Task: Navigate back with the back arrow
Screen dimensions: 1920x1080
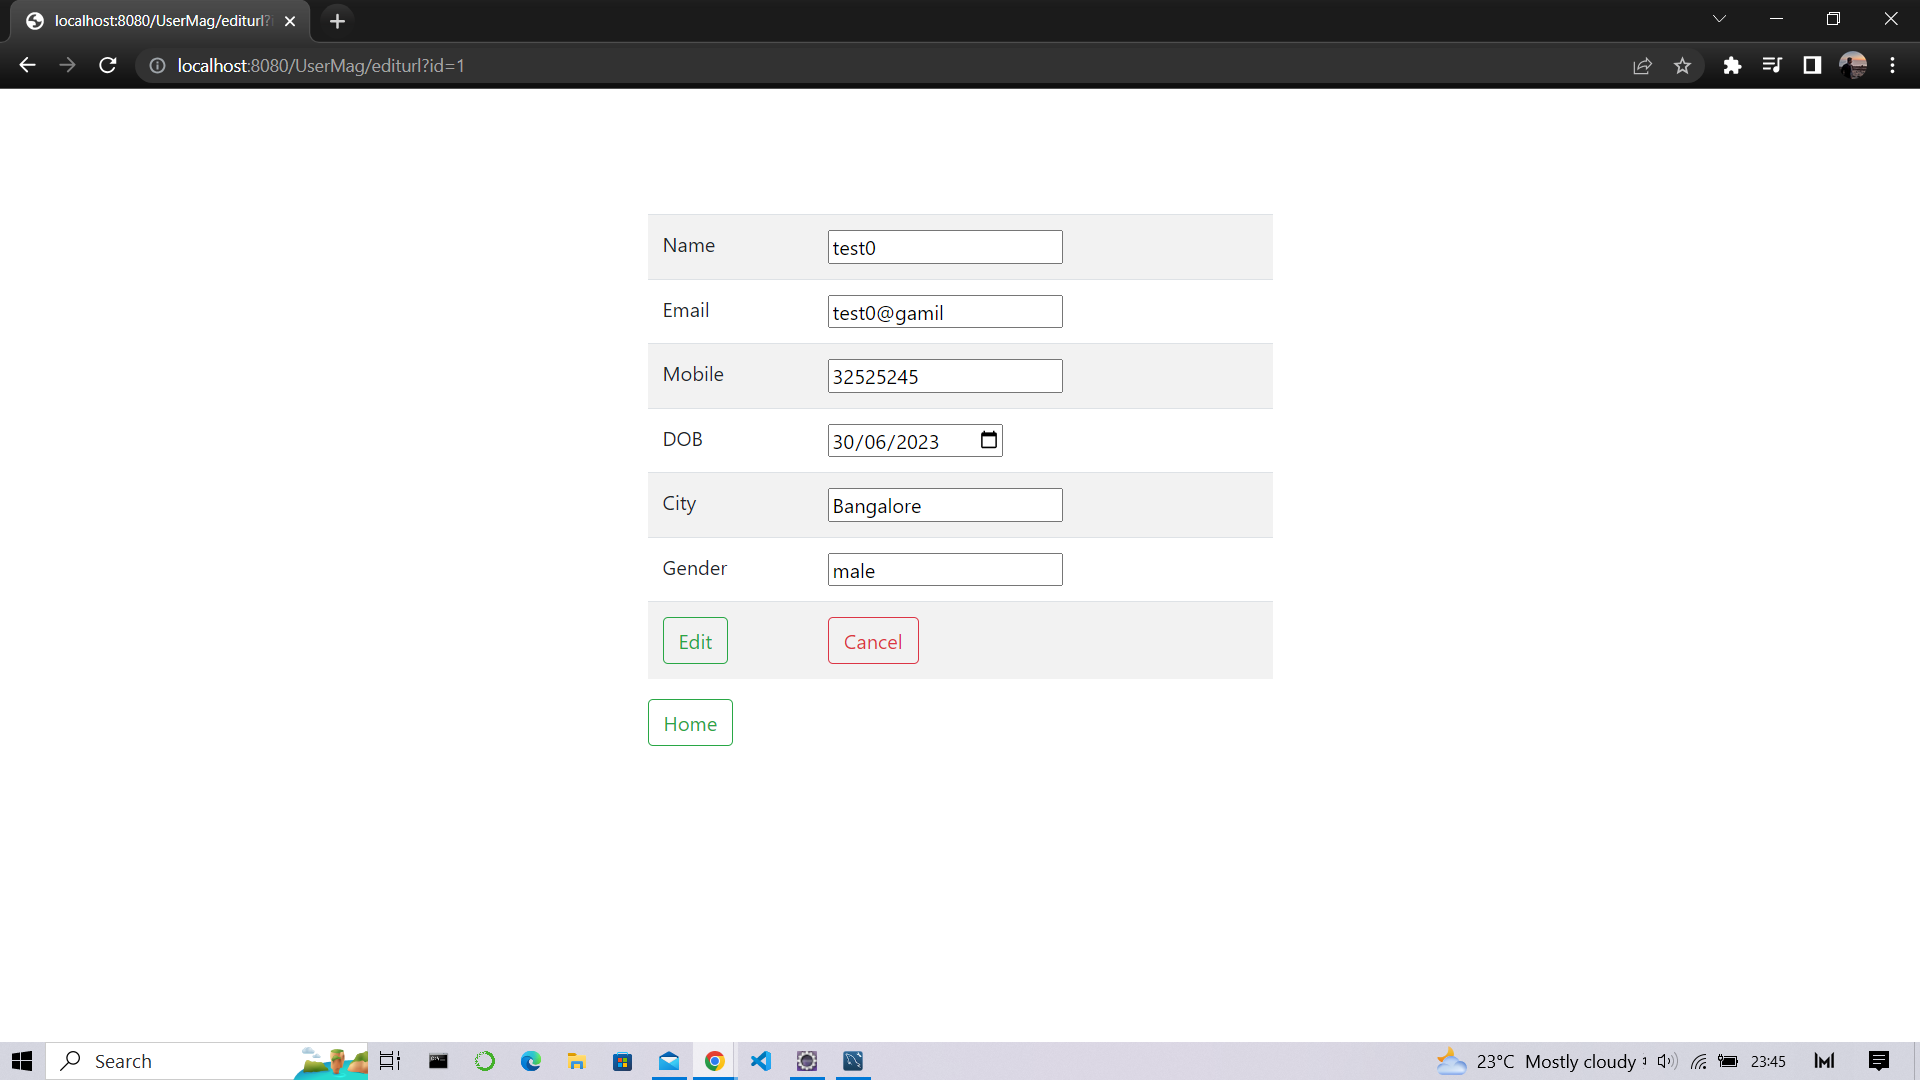Action: (26, 65)
